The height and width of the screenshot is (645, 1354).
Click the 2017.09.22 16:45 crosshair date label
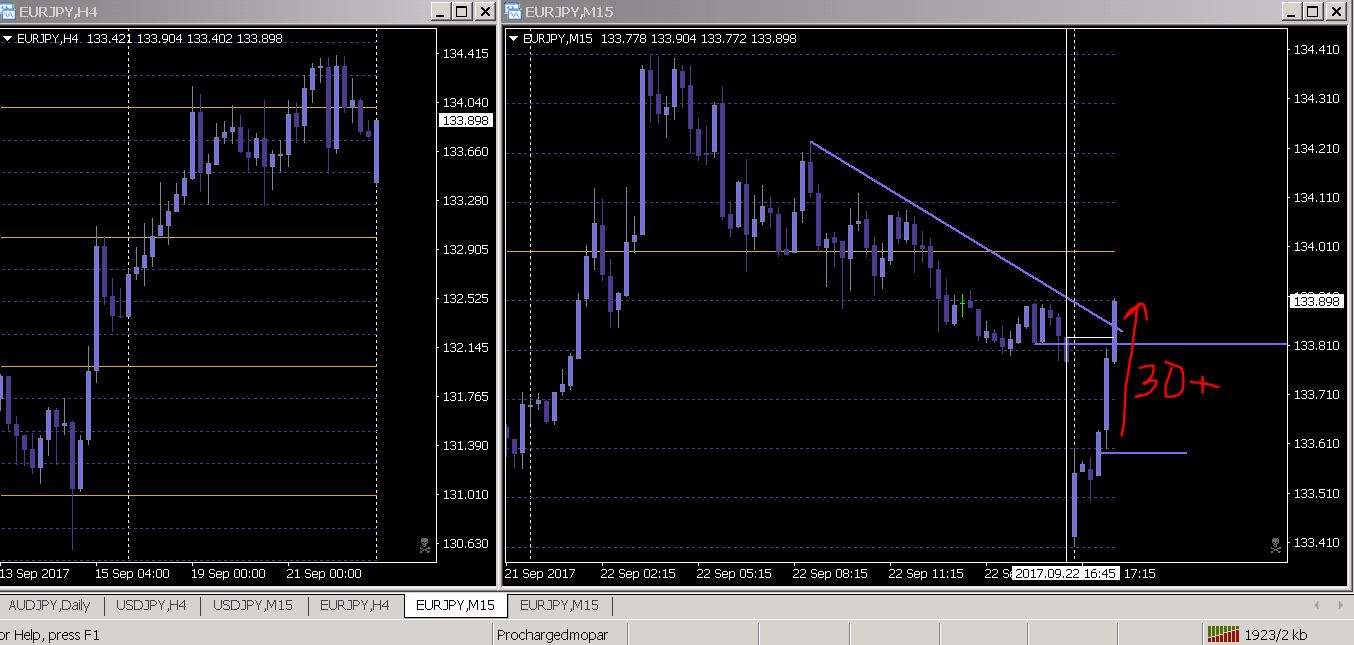tap(1066, 574)
